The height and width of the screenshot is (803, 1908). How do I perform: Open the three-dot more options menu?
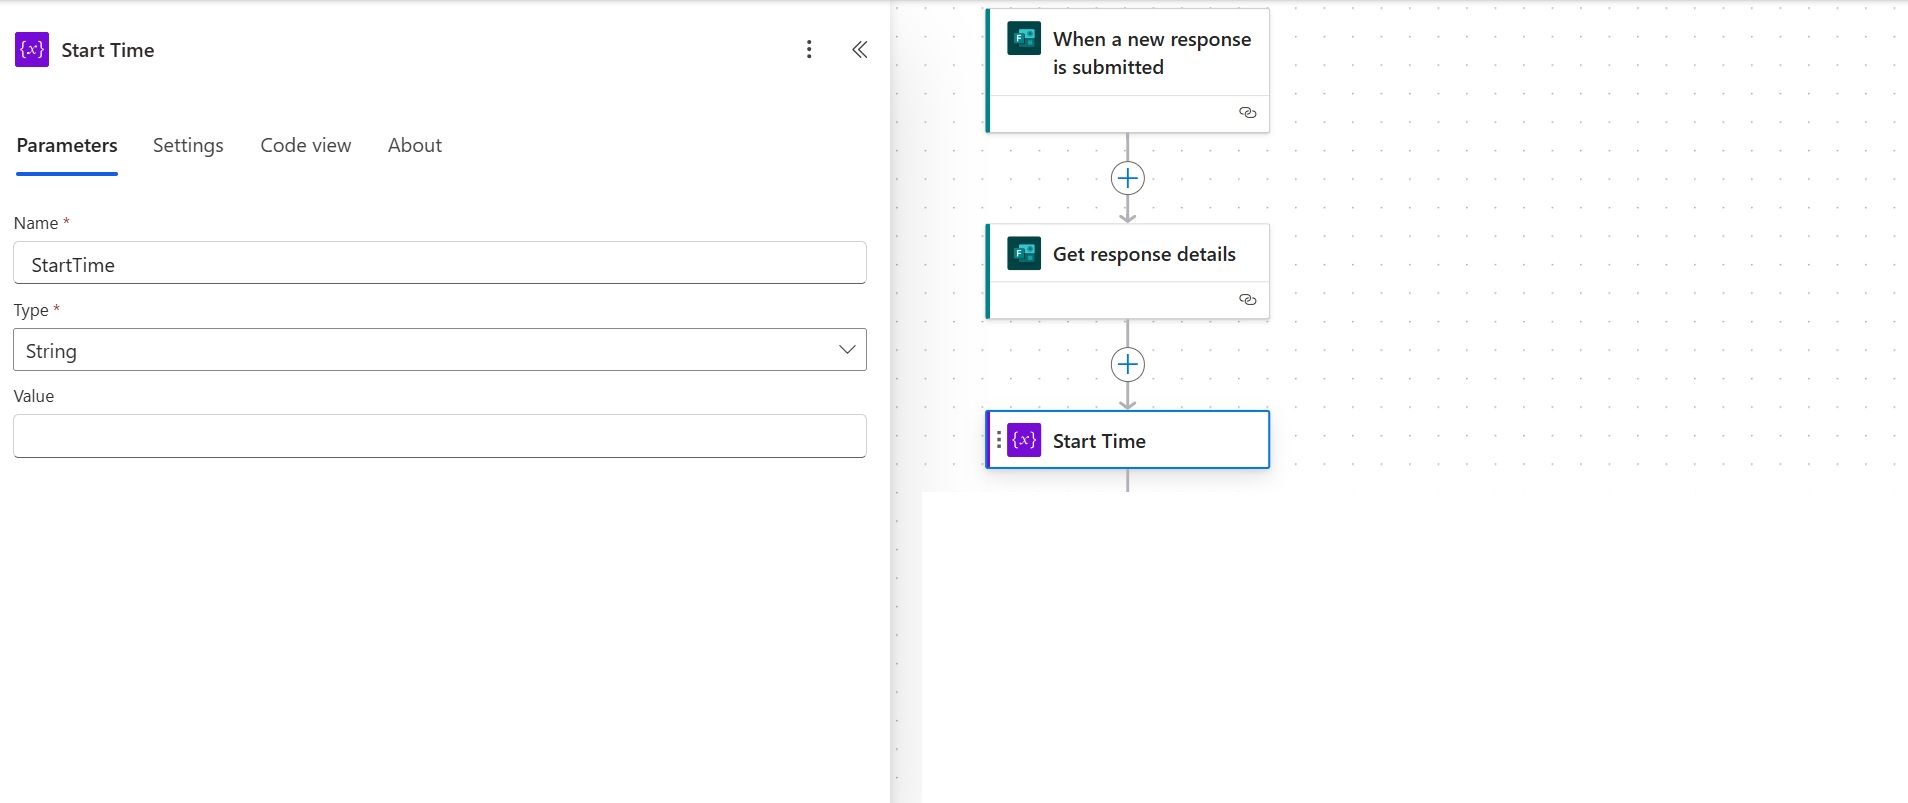(809, 49)
